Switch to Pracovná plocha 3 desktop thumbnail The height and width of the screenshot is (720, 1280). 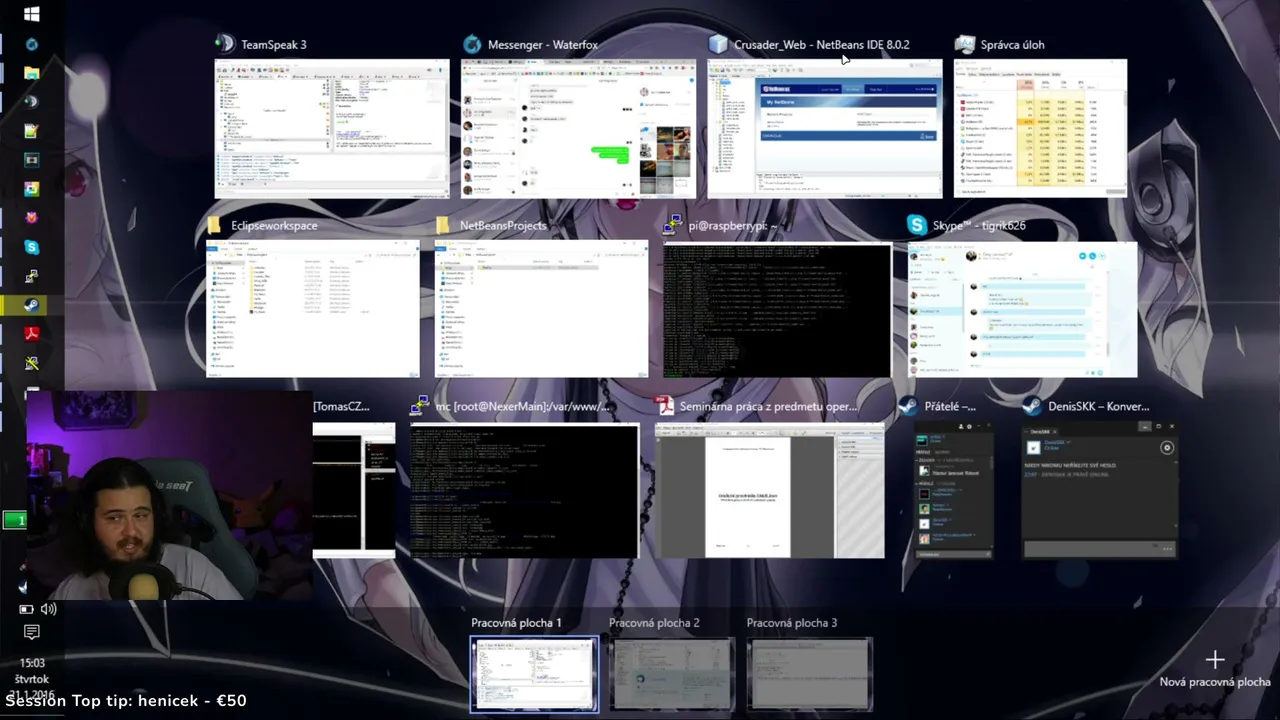tap(810, 675)
